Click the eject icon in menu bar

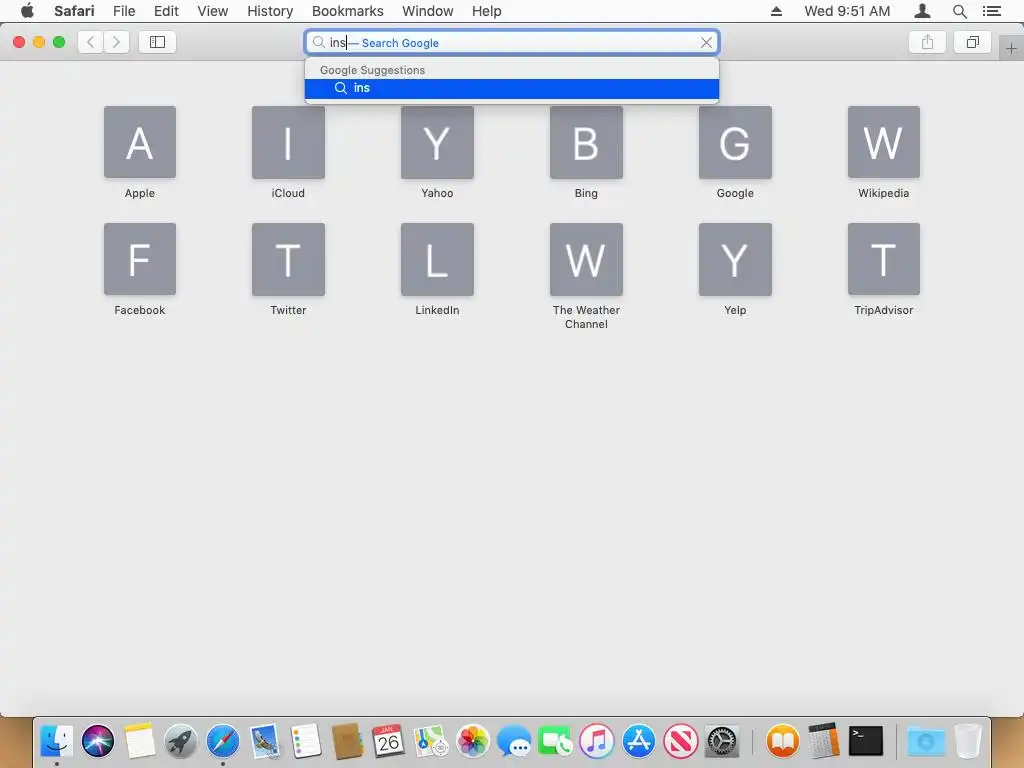pyautogui.click(x=776, y=11)
